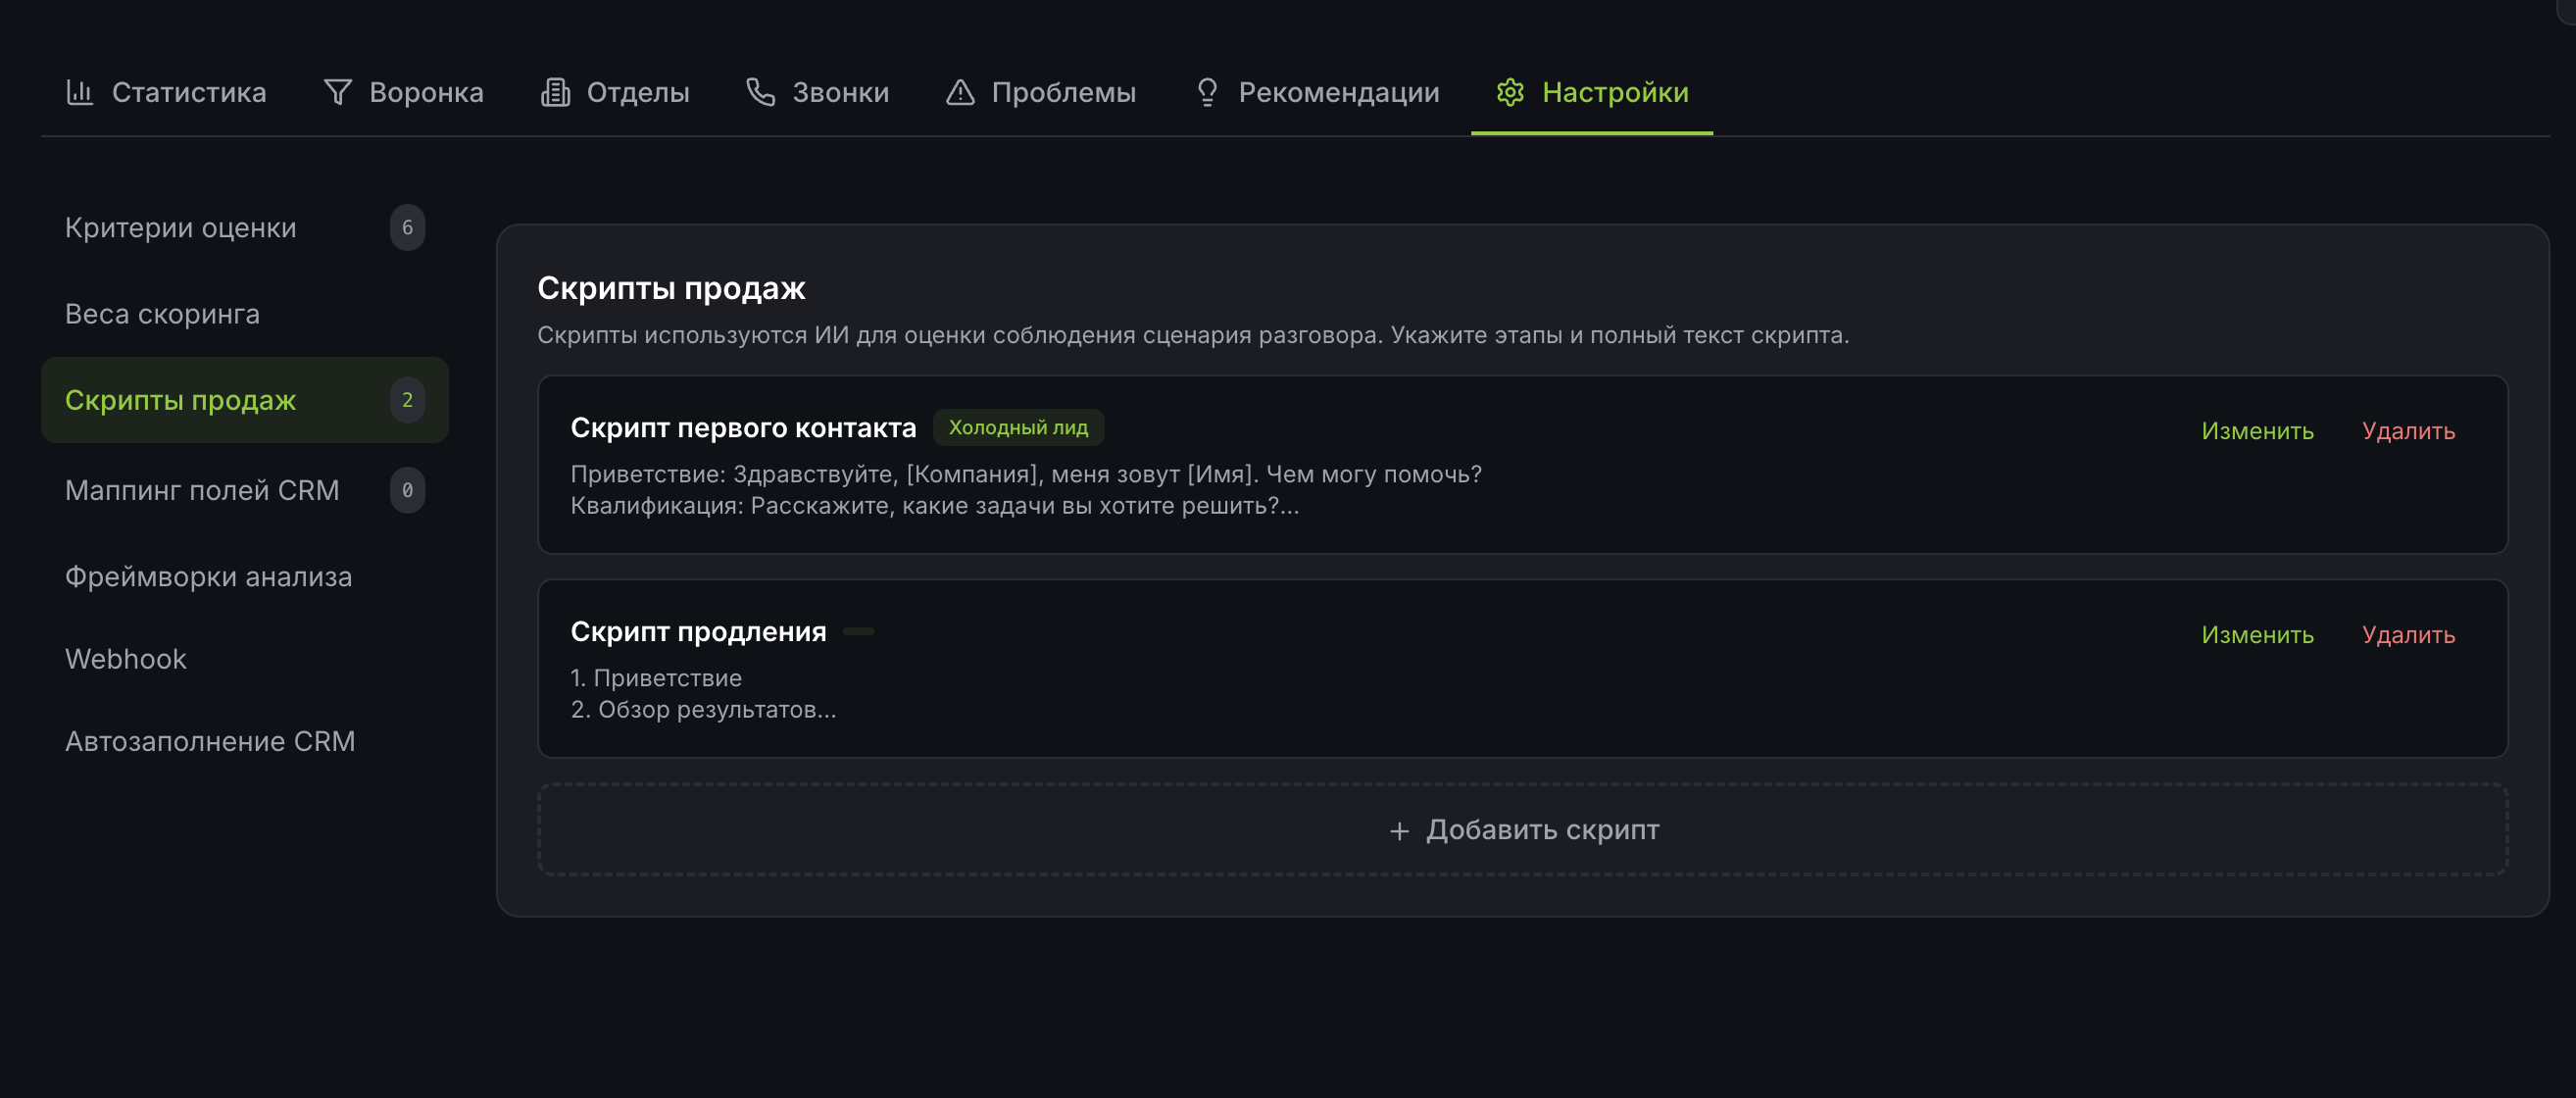Select the document icon next to Отделы
Viewport: 2576px width, 1098px height.
[556, 92]
